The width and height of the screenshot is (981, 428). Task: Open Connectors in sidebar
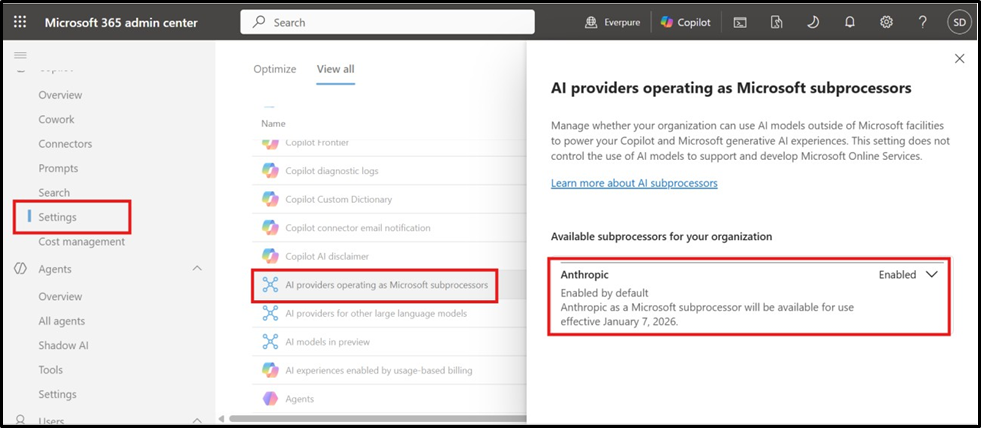coord(65,144)
